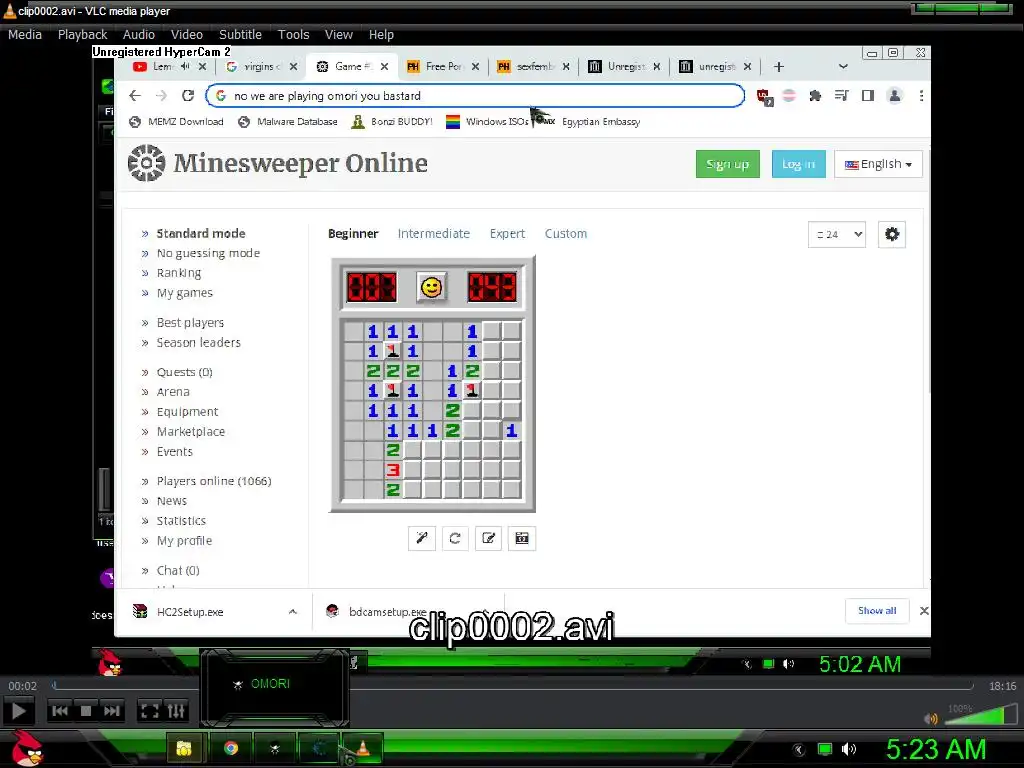Screen dimensions: 1024x768
Task: Open the English language dropdown
Action: 878,164
